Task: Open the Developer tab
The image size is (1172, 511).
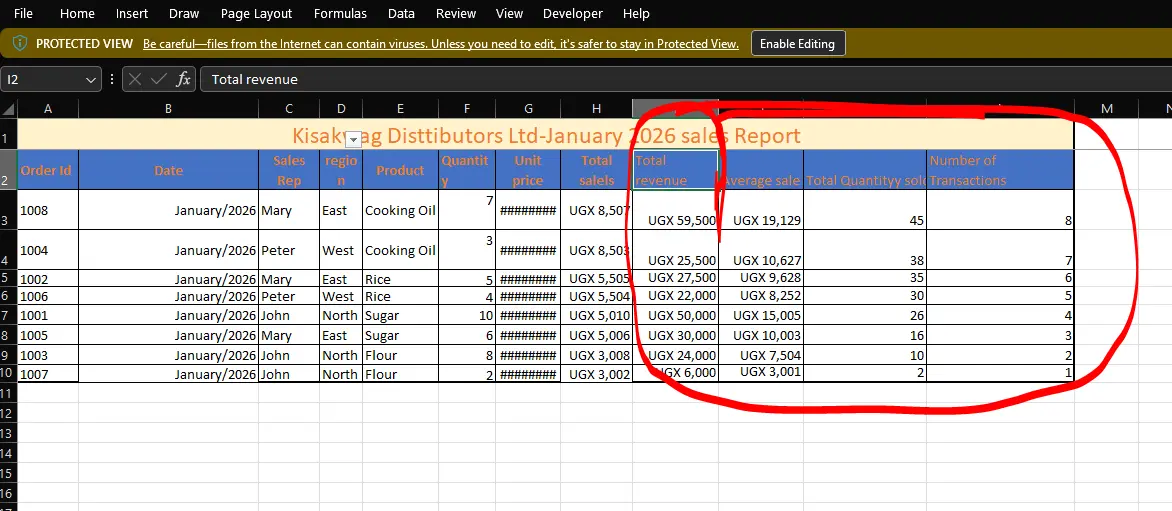Action: pos(573,13)
